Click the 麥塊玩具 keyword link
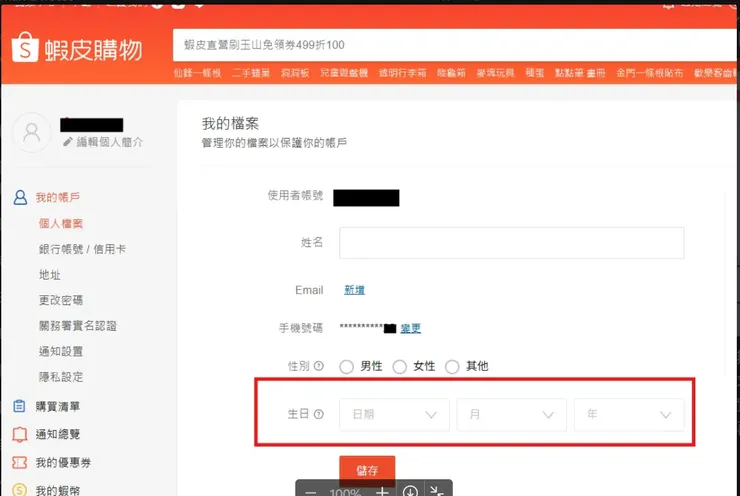Viewport: 740px width, 496px height. (496, 73)
